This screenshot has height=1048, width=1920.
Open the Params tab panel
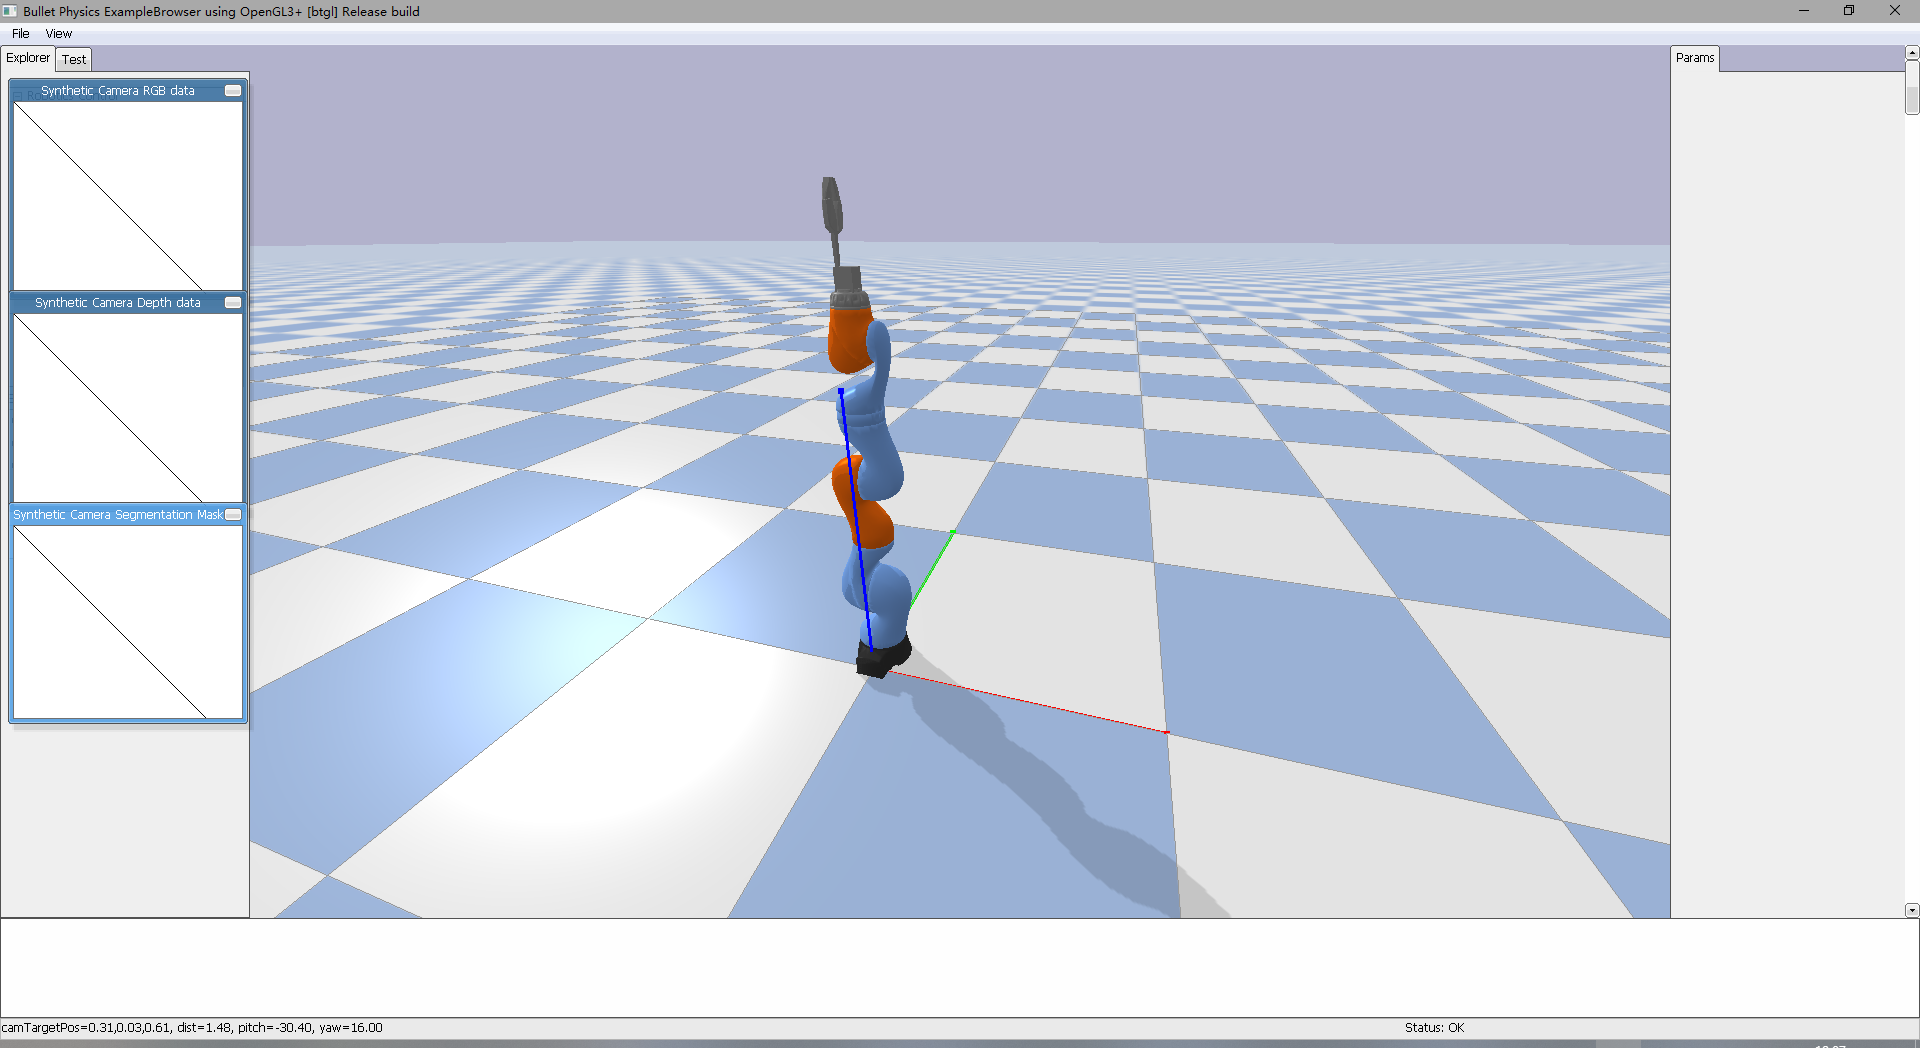pyautogui.click(x=1695, y=57)
